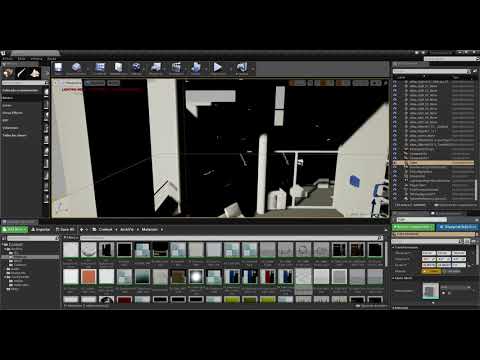This screenshot has width=480, height=360.
Task: Click blue Blueprint/Add Script button
Action: point(457,227)
